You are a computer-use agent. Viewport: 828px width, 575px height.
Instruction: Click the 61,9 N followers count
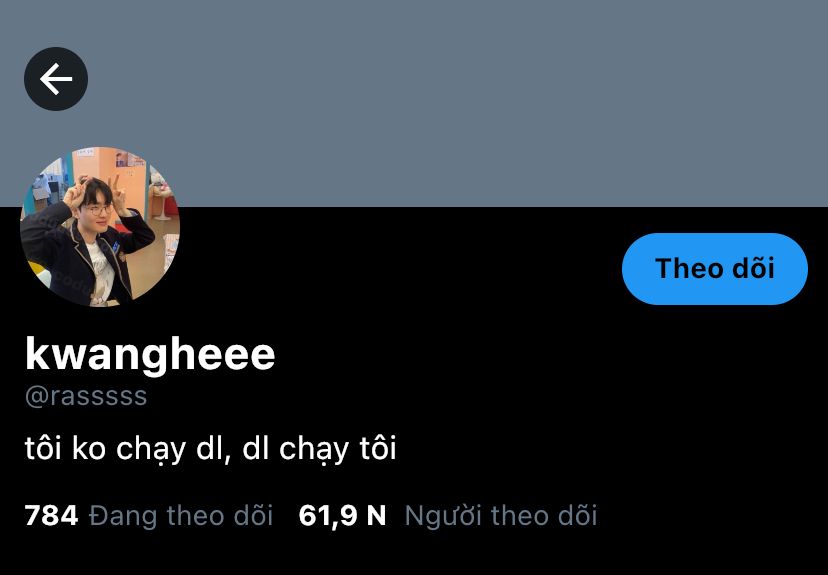tap(342, 515)
